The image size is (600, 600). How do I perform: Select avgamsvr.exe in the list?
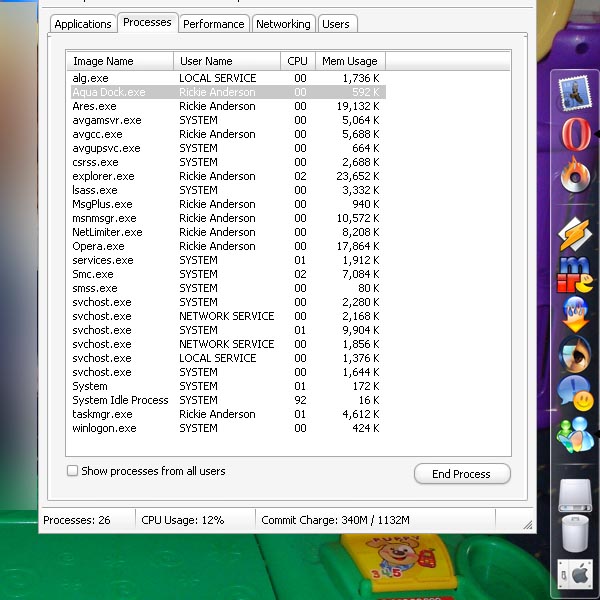[x=228, y=120]
